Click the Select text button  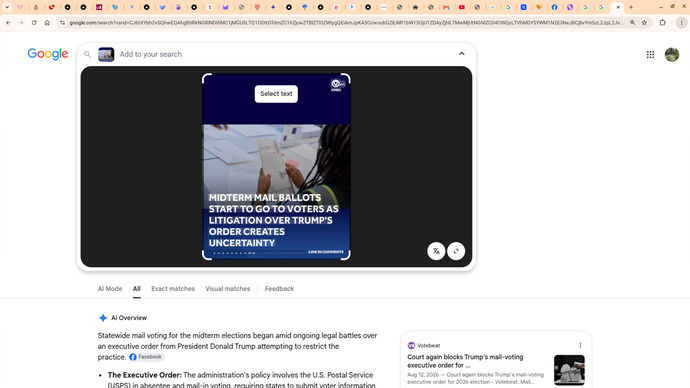[x=276, y=94]
